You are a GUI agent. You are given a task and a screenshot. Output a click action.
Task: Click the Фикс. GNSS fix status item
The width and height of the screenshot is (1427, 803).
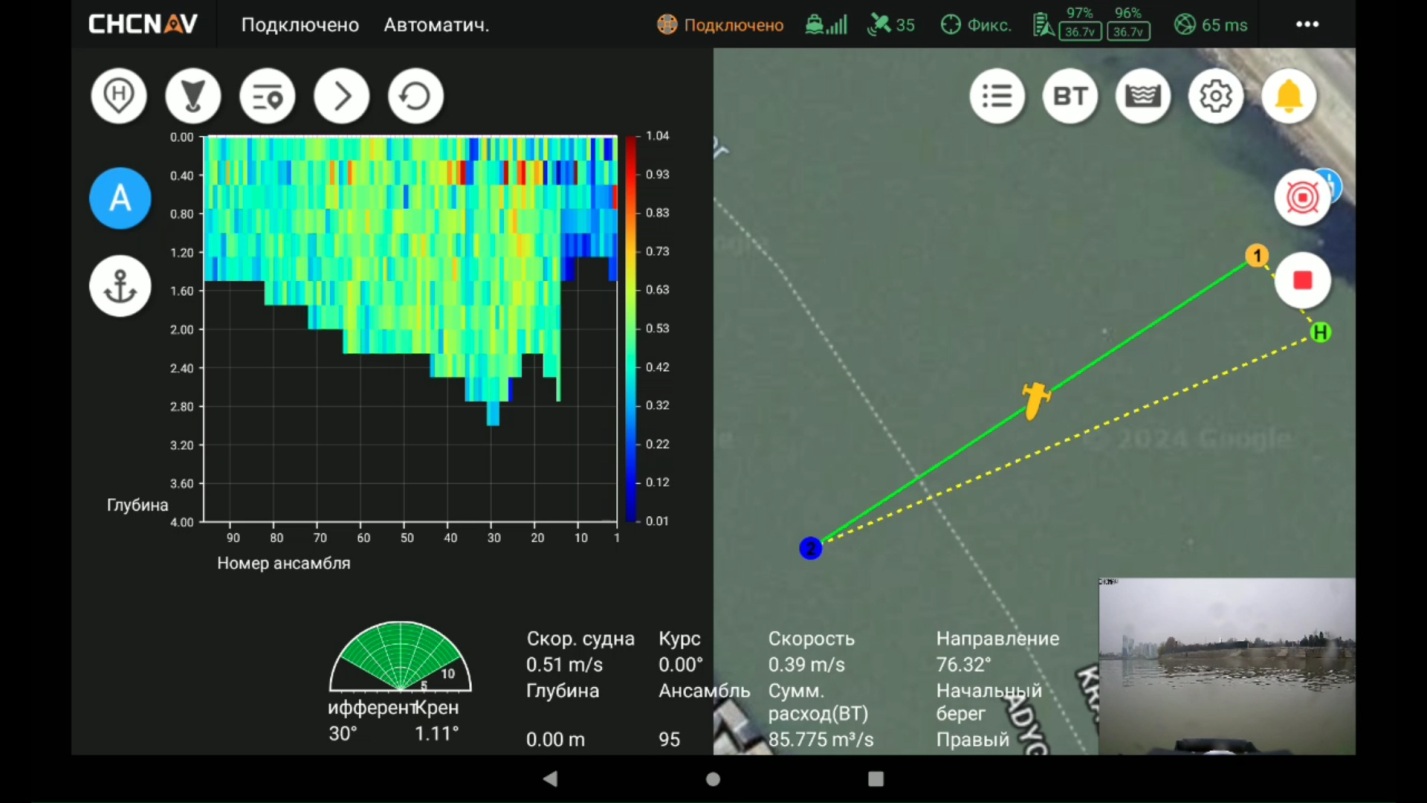tap(973, 24)
